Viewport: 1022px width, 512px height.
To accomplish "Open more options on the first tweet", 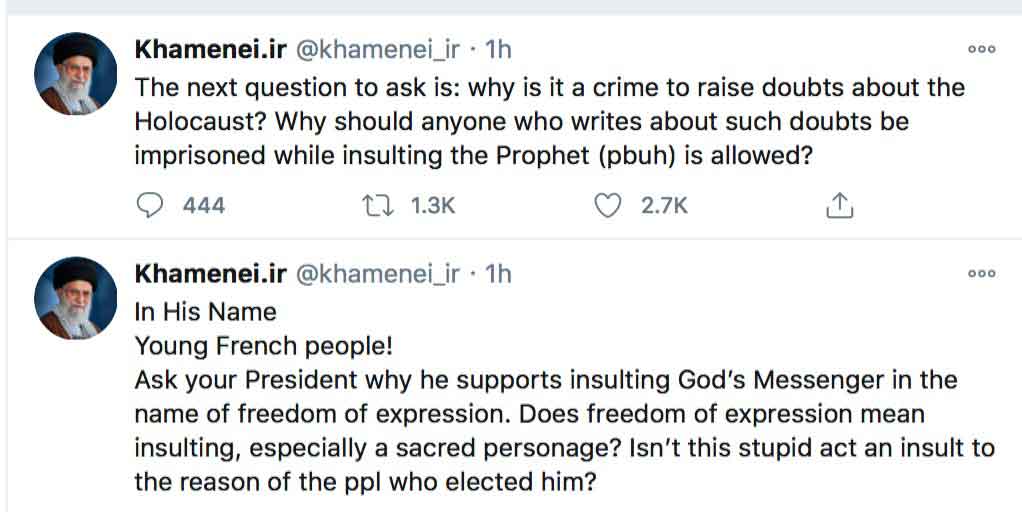I will (981, 49).
